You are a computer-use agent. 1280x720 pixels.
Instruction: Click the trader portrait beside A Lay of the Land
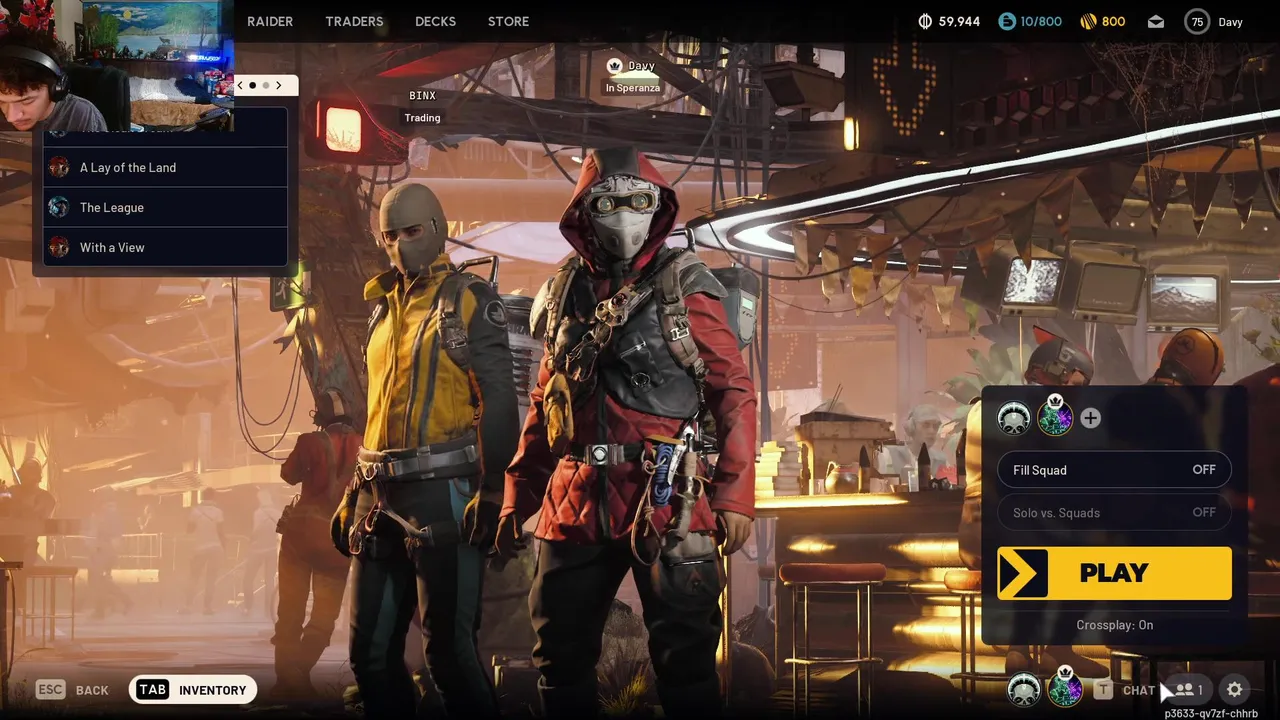click(59, 167)
